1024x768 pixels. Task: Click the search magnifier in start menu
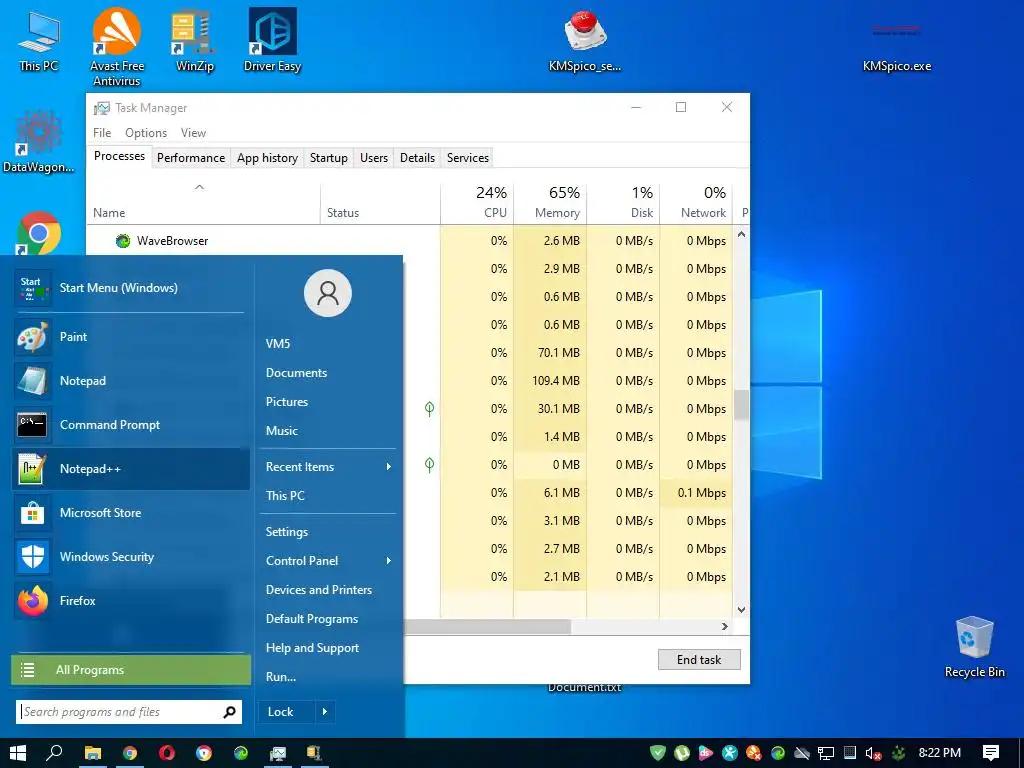[229, 712]
